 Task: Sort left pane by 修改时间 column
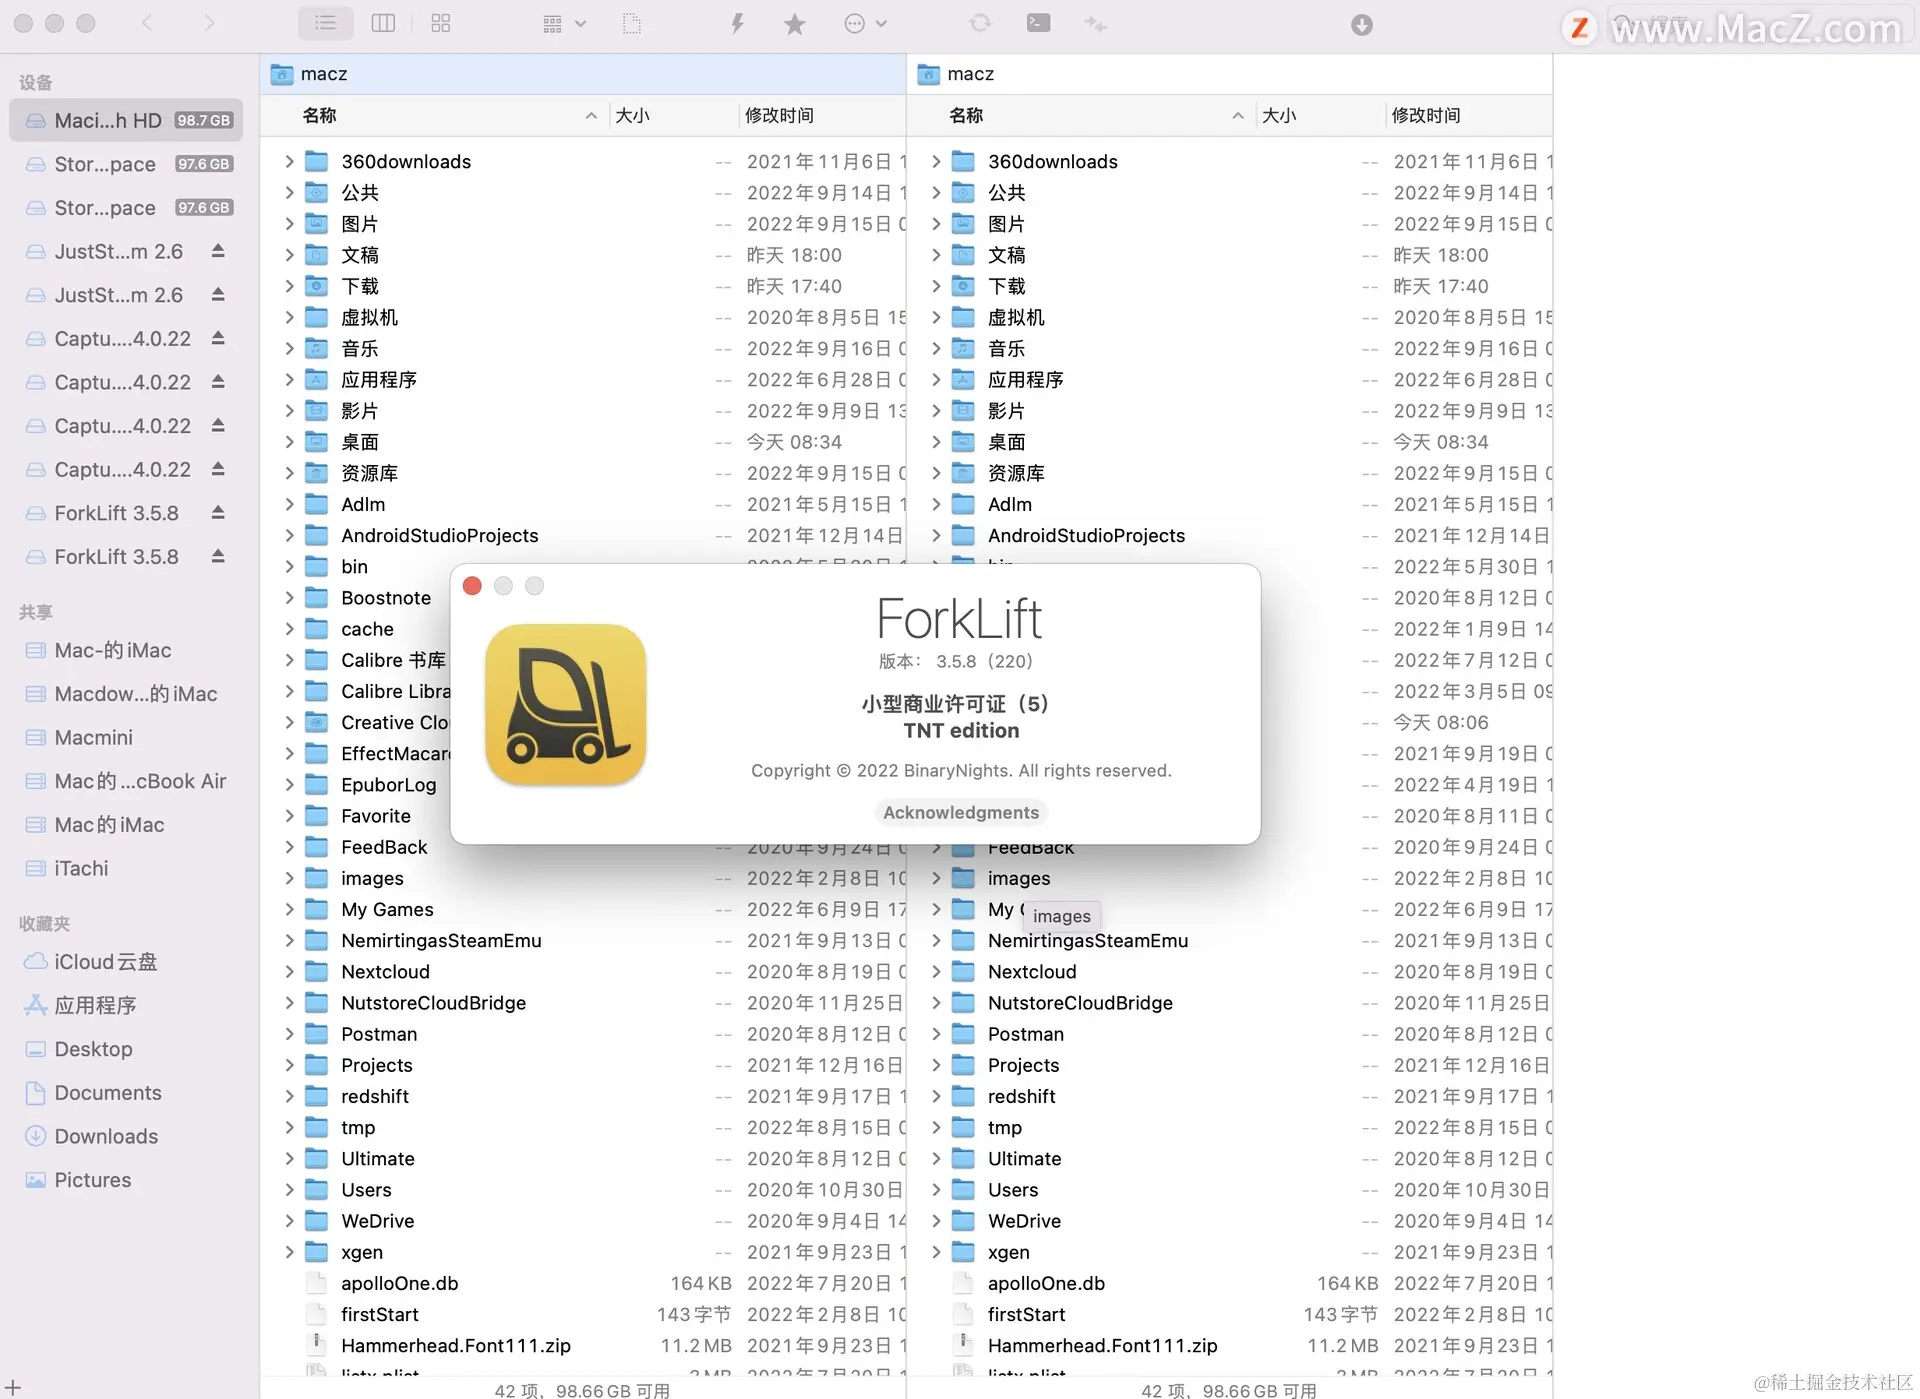point(779,115)
